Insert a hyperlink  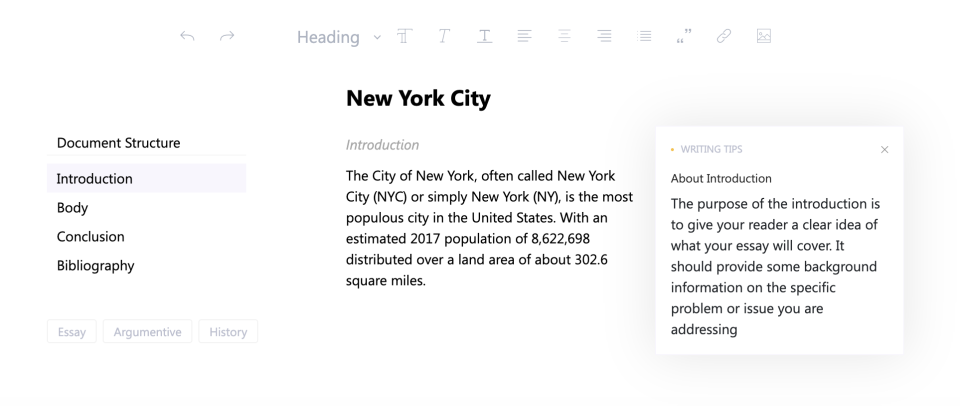724,36
